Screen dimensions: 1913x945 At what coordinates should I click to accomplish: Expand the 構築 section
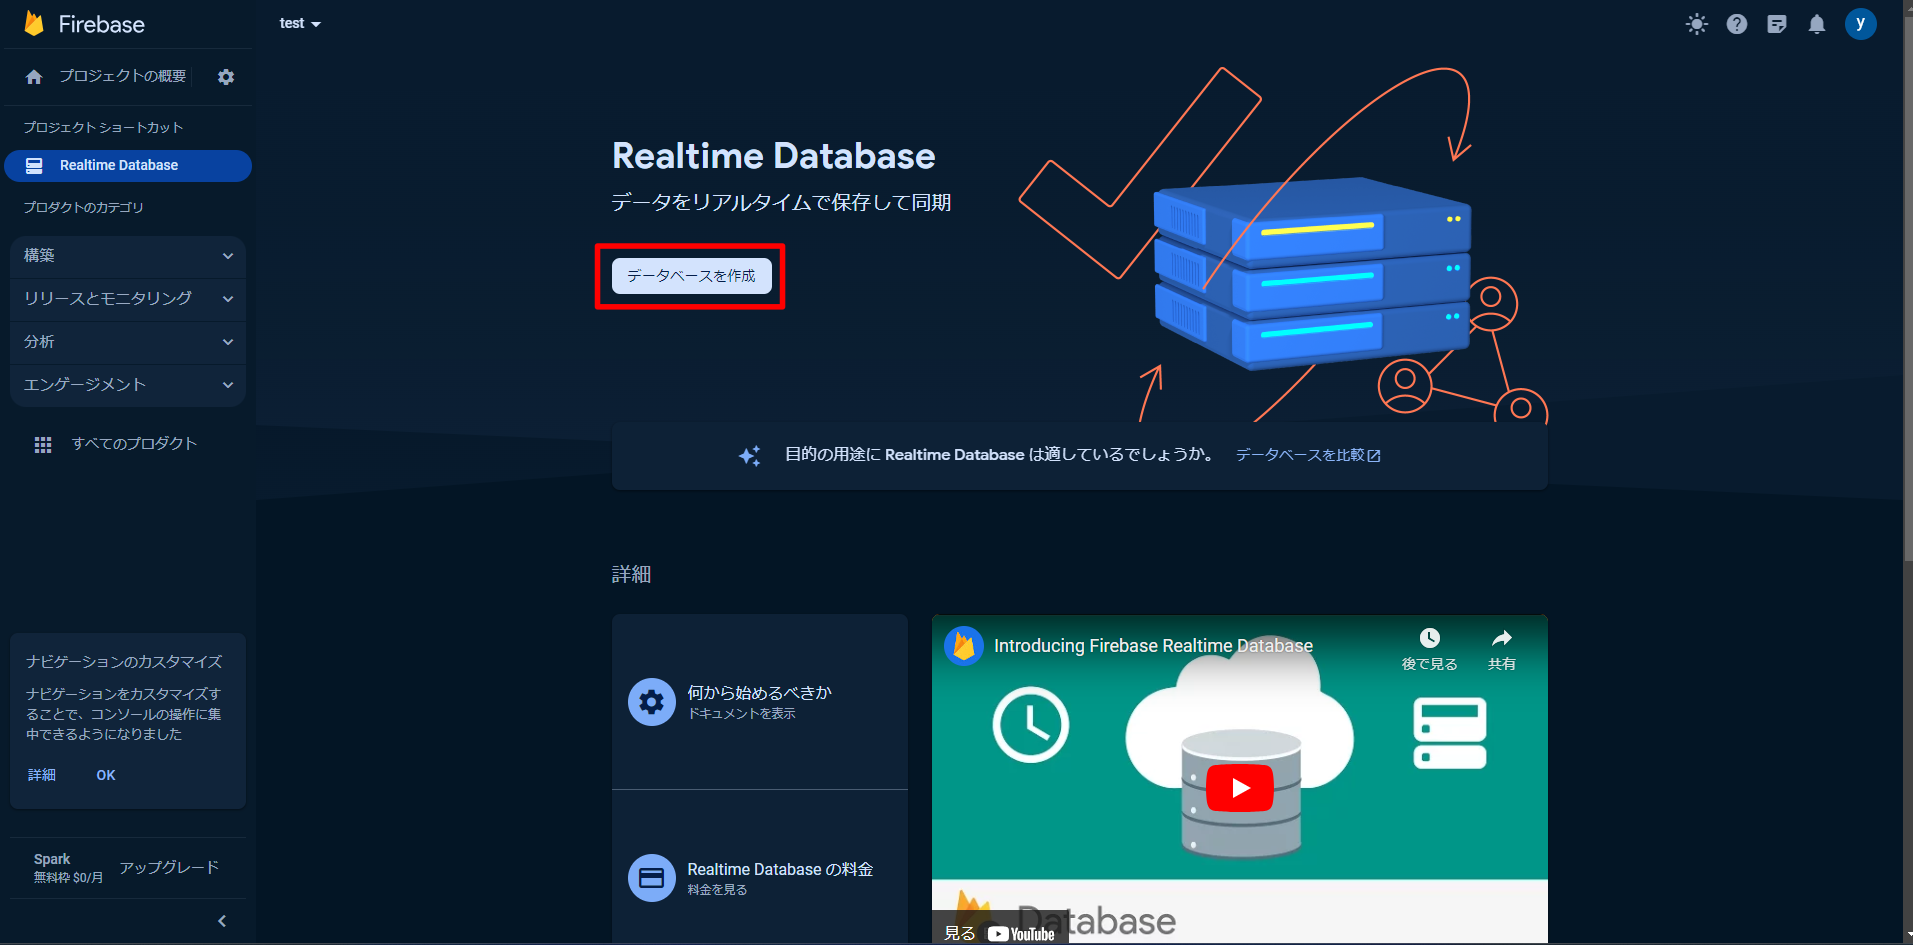point(127,256)
